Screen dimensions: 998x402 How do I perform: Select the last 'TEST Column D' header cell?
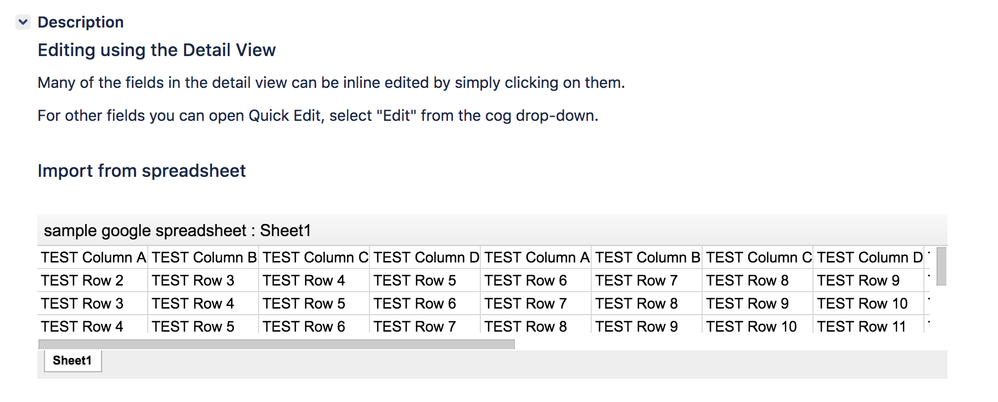869,258
